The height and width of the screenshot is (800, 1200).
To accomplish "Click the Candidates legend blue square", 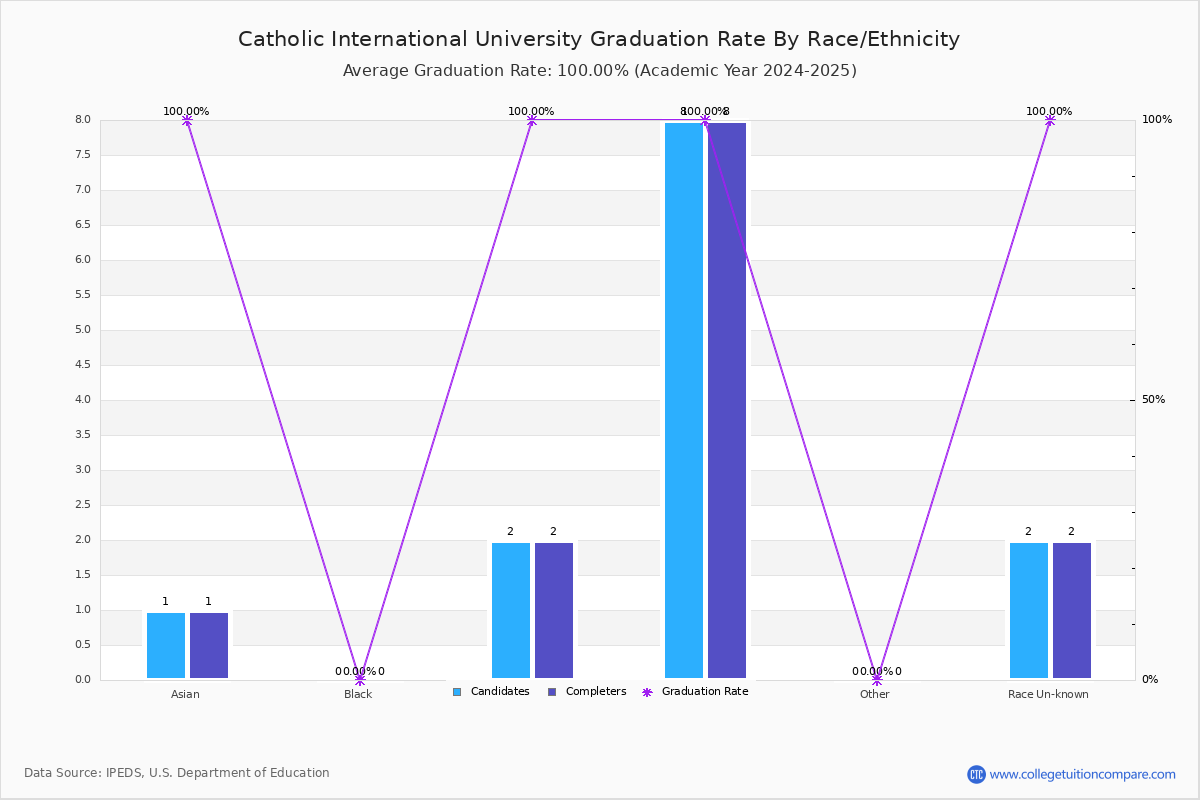I will click(x=457, y=692).
